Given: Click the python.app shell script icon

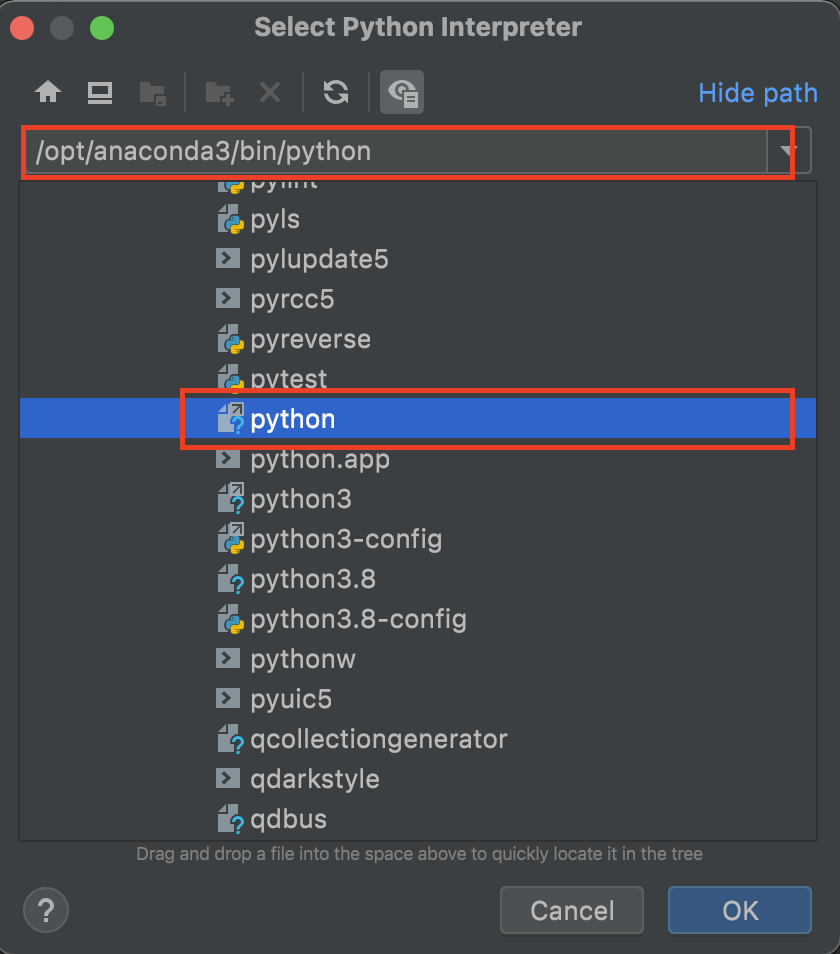Looking at the screenshot, I should (228, 458).
